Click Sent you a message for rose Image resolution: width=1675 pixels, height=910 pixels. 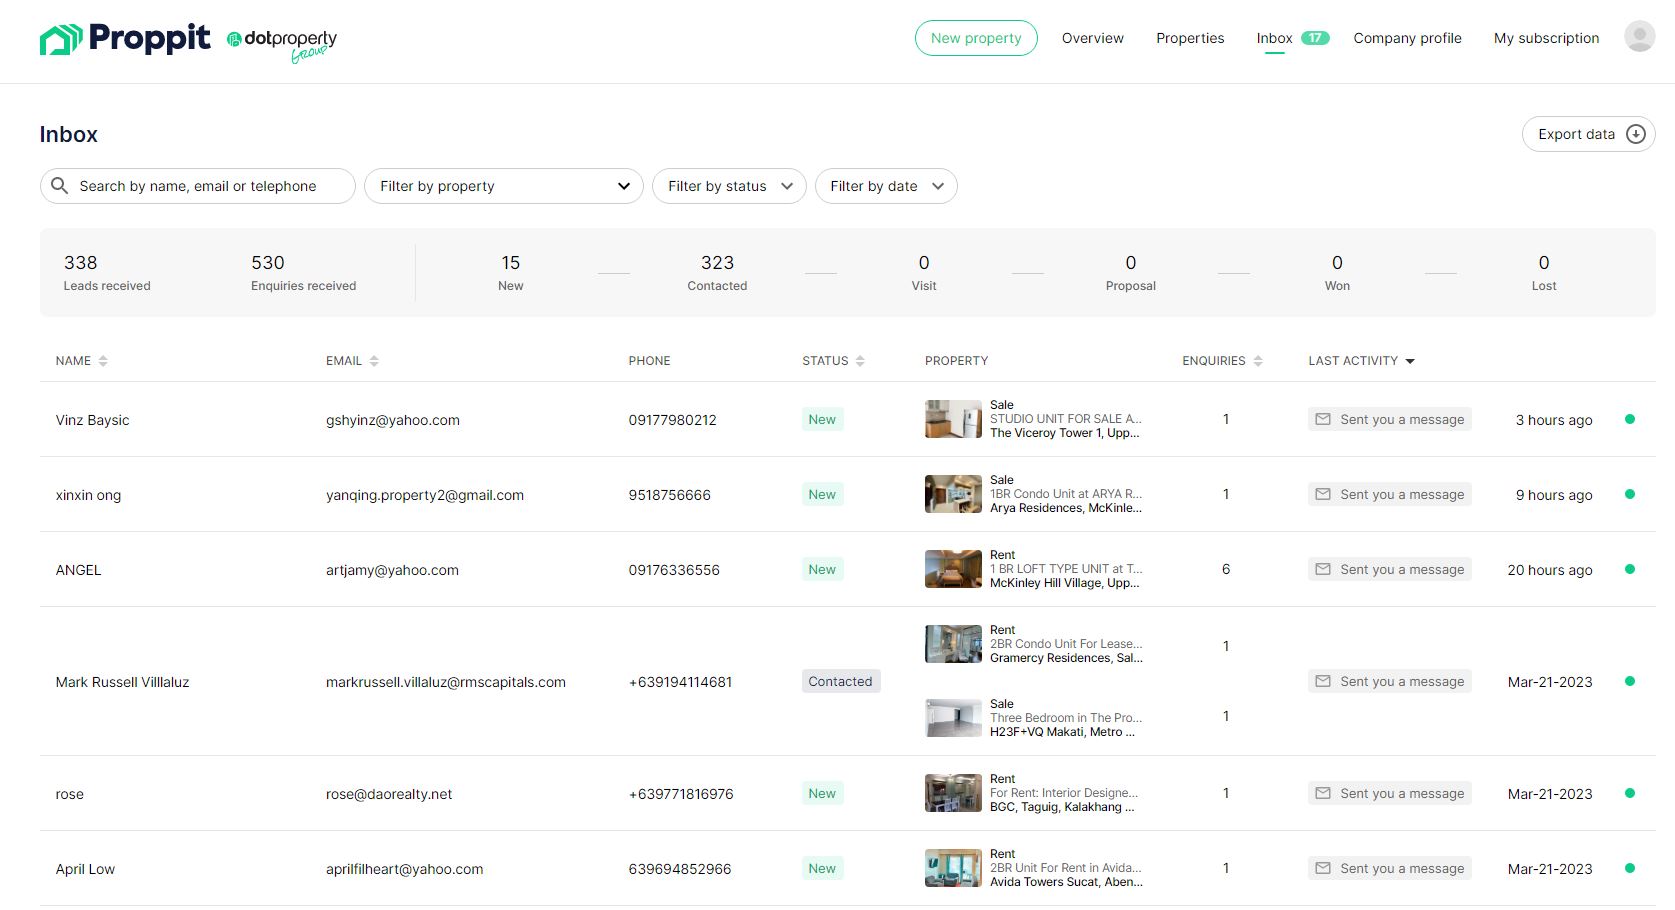click(x=1389, y=793)
